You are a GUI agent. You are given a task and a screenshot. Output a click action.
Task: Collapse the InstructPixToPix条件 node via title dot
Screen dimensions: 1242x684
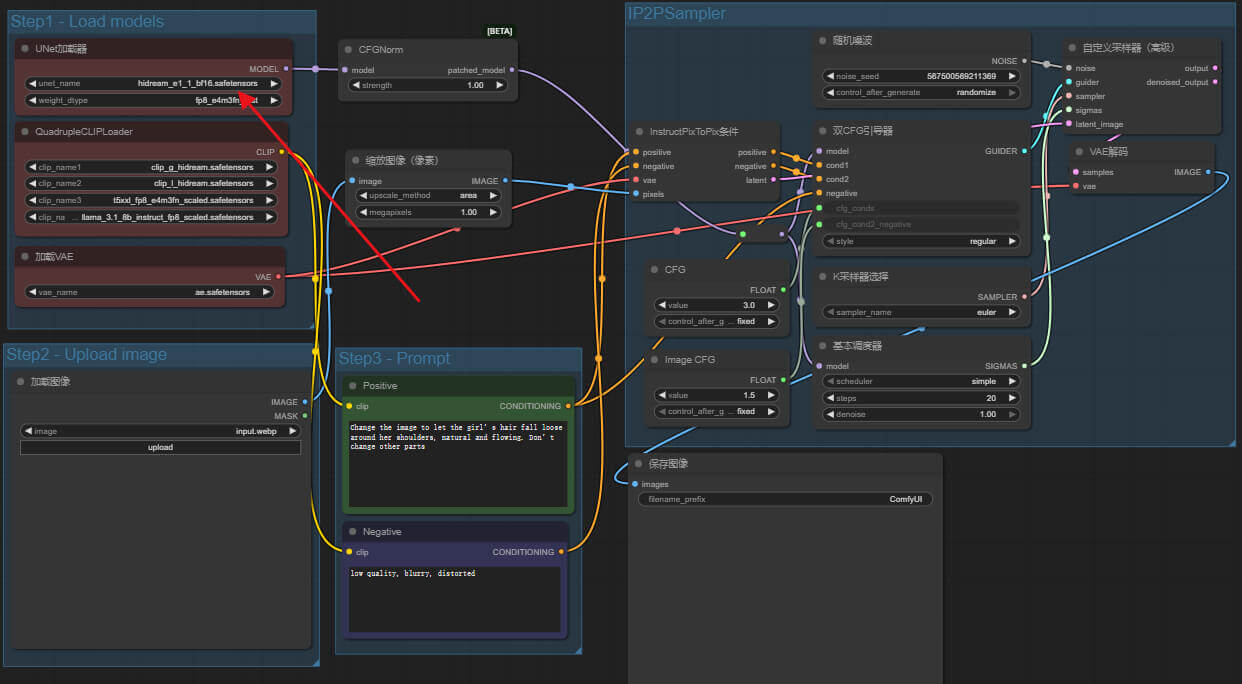pos(639,131)
